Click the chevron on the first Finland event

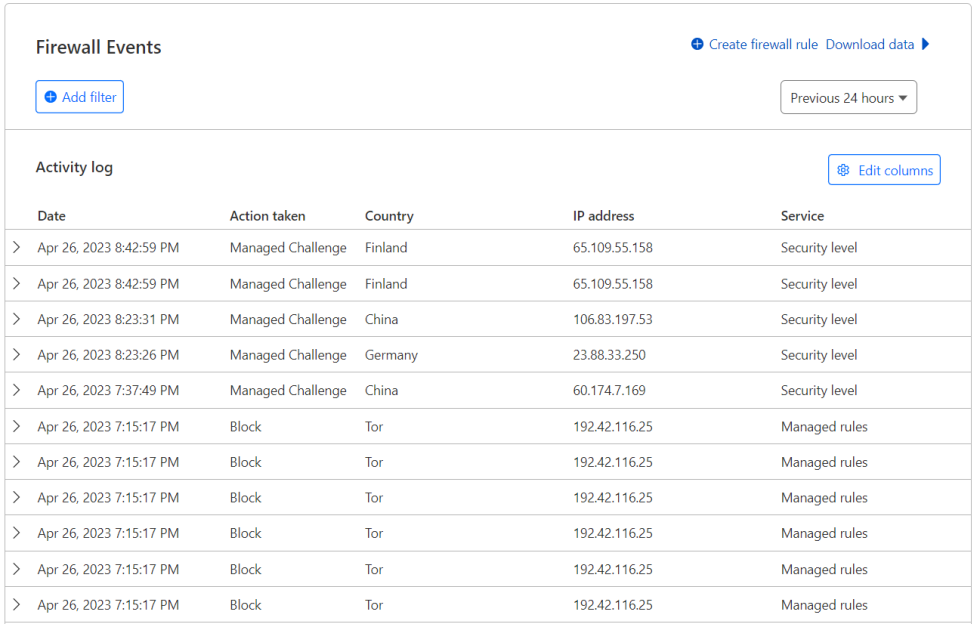tap(17, 247)
